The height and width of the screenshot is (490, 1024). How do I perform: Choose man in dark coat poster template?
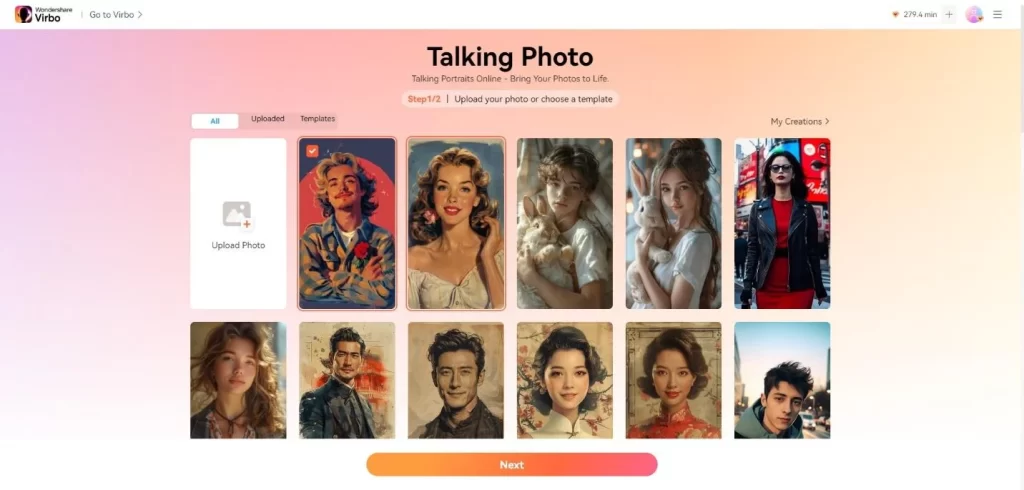tap(347, 380)
